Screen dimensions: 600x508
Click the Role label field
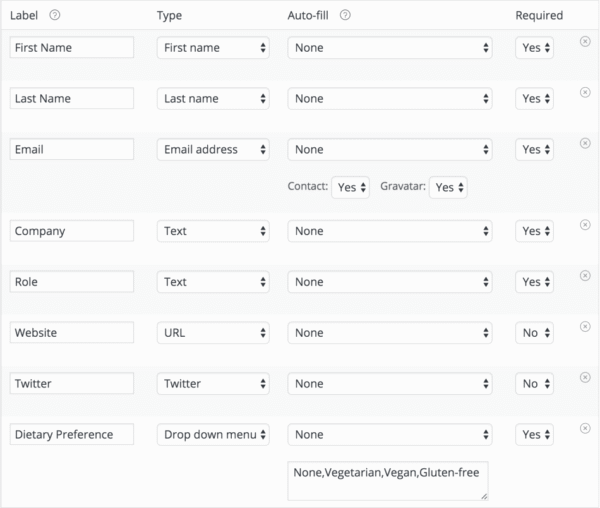72,282
